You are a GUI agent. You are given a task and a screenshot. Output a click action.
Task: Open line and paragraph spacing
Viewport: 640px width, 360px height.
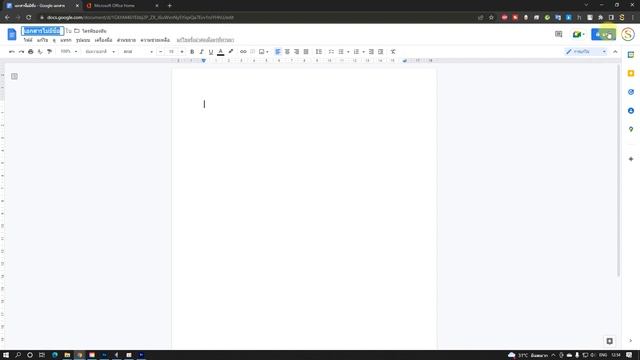[x=319, y=52]
